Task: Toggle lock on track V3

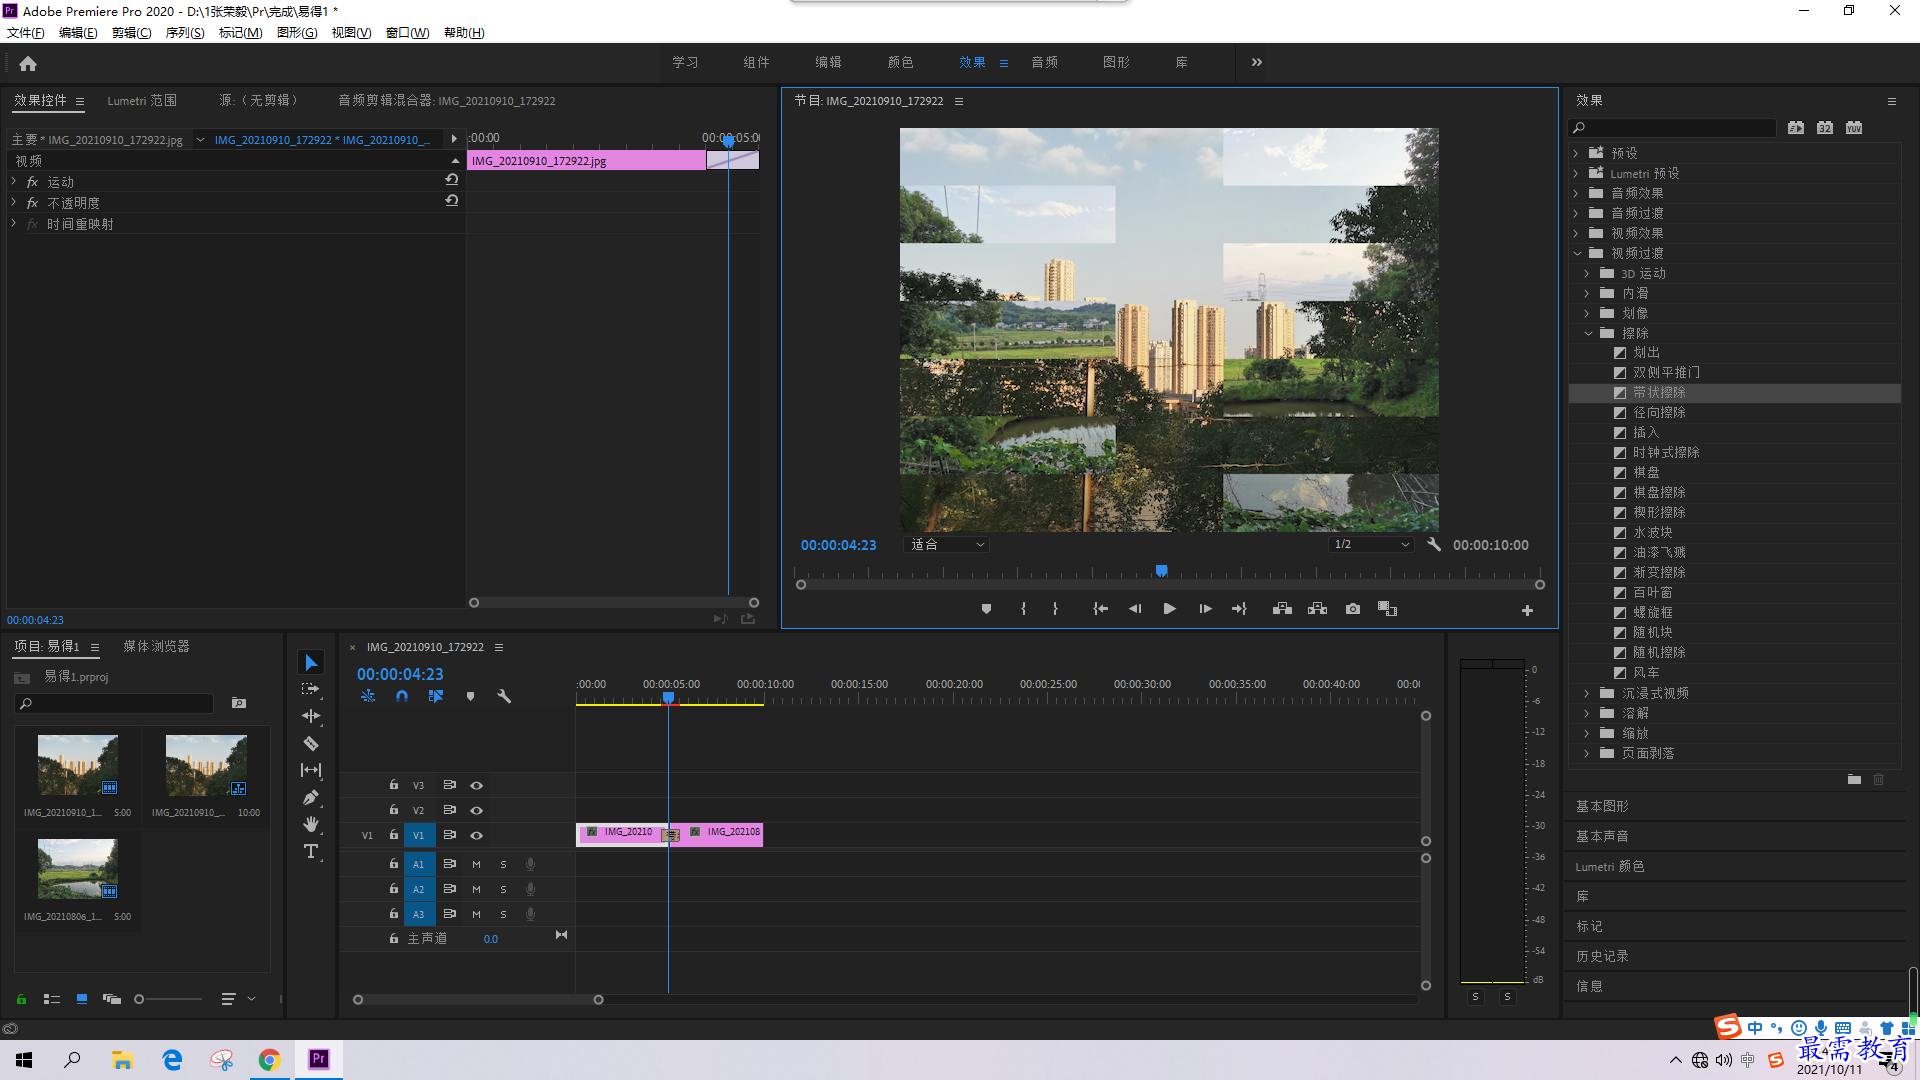Action: [394, 785]
